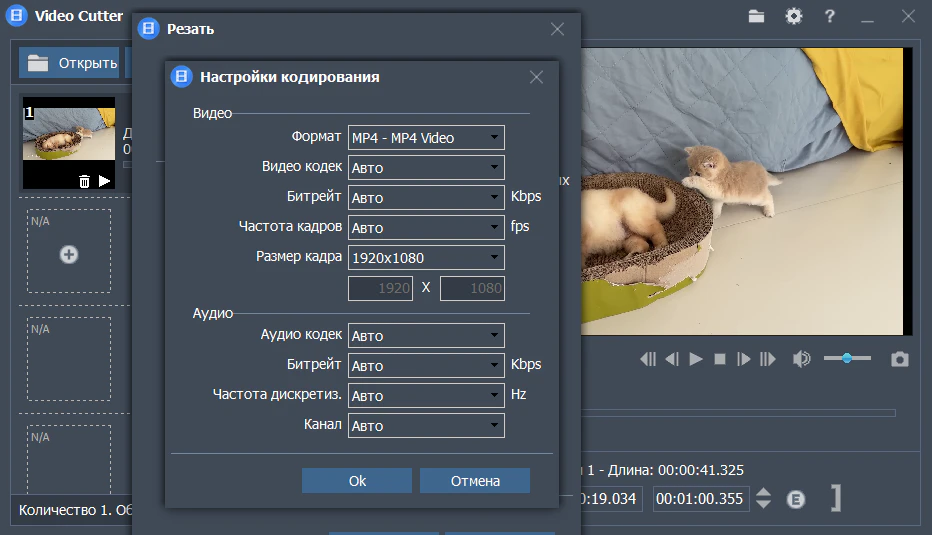The image size is (932, 535).
Task: Click the frame width field 1920
Action: [x=380, y=288]
